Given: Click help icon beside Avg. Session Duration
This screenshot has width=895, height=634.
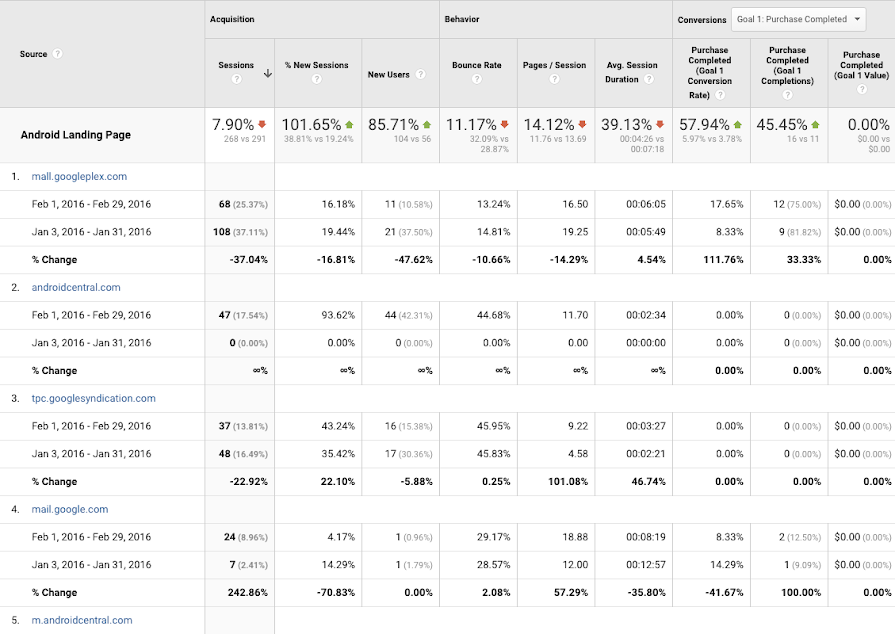Looking at the screenshot, I should [649, 79].
